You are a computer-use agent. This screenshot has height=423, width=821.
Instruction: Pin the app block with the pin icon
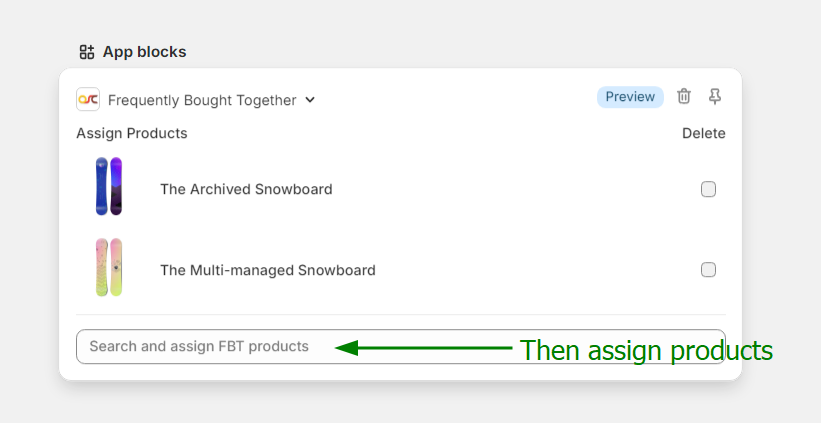[x=715, y=96]
